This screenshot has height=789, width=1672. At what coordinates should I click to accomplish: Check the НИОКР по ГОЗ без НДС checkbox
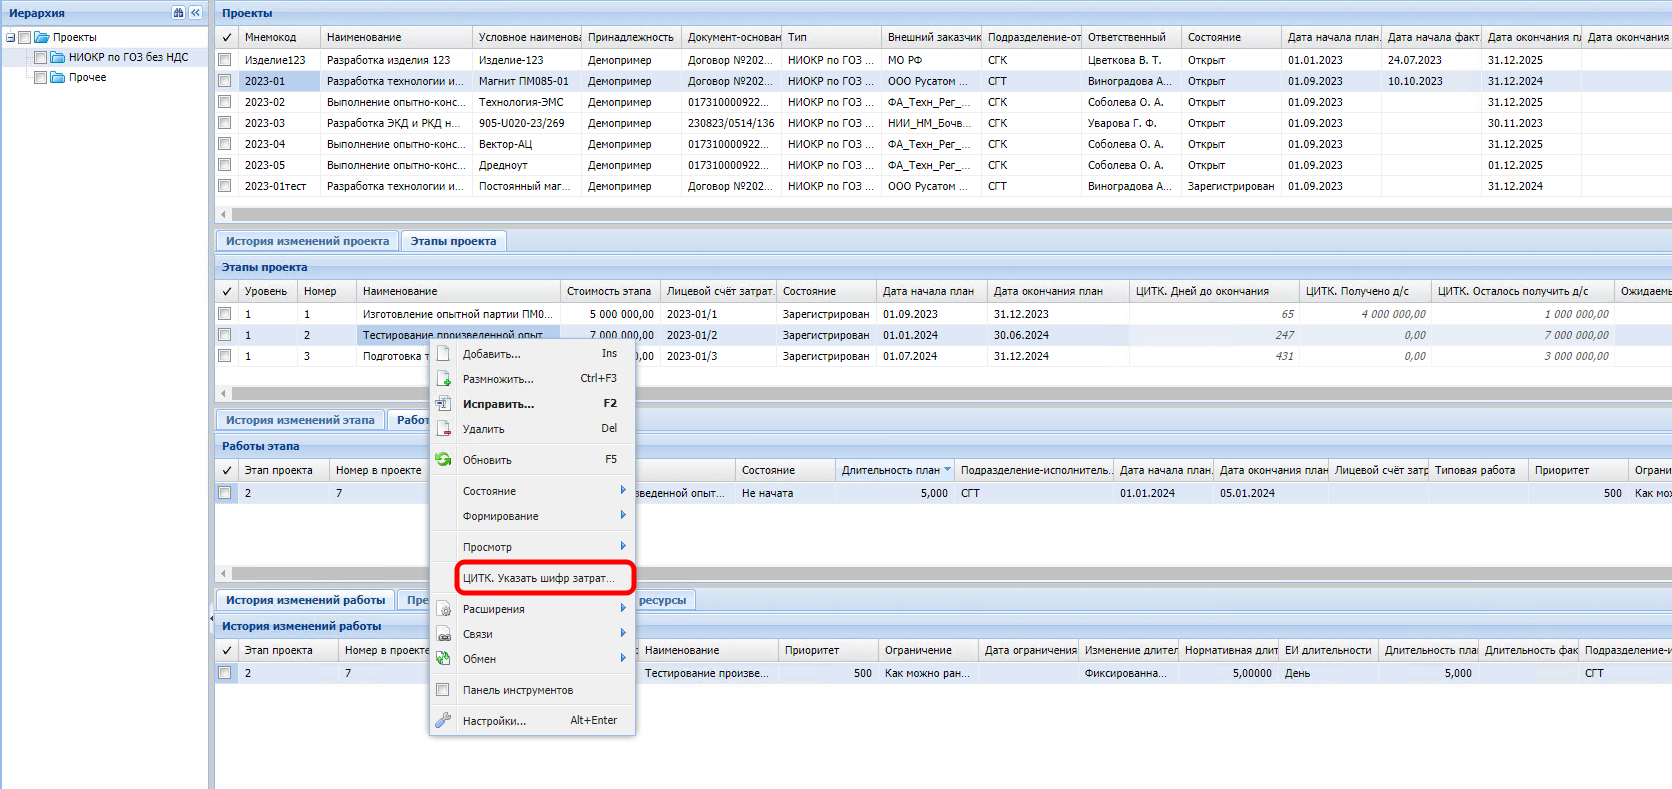(41, 58)
